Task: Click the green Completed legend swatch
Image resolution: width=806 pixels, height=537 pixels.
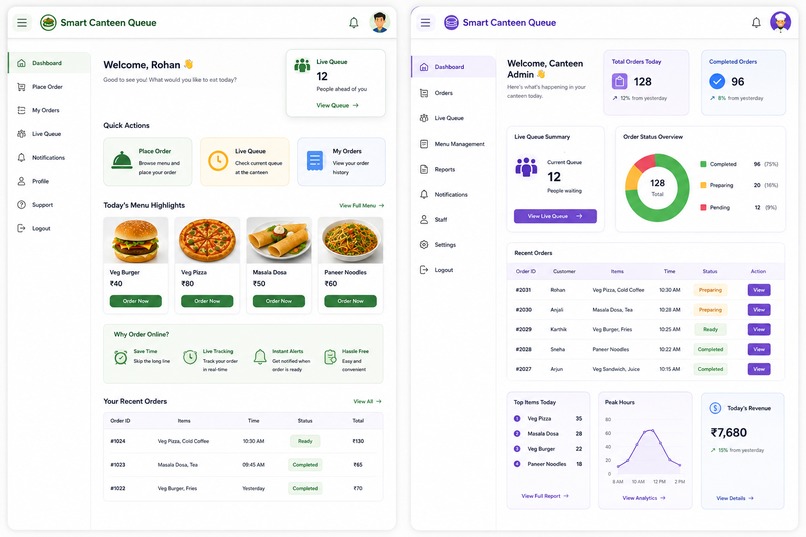Action: pyautogui.click(x=703, y=164)
